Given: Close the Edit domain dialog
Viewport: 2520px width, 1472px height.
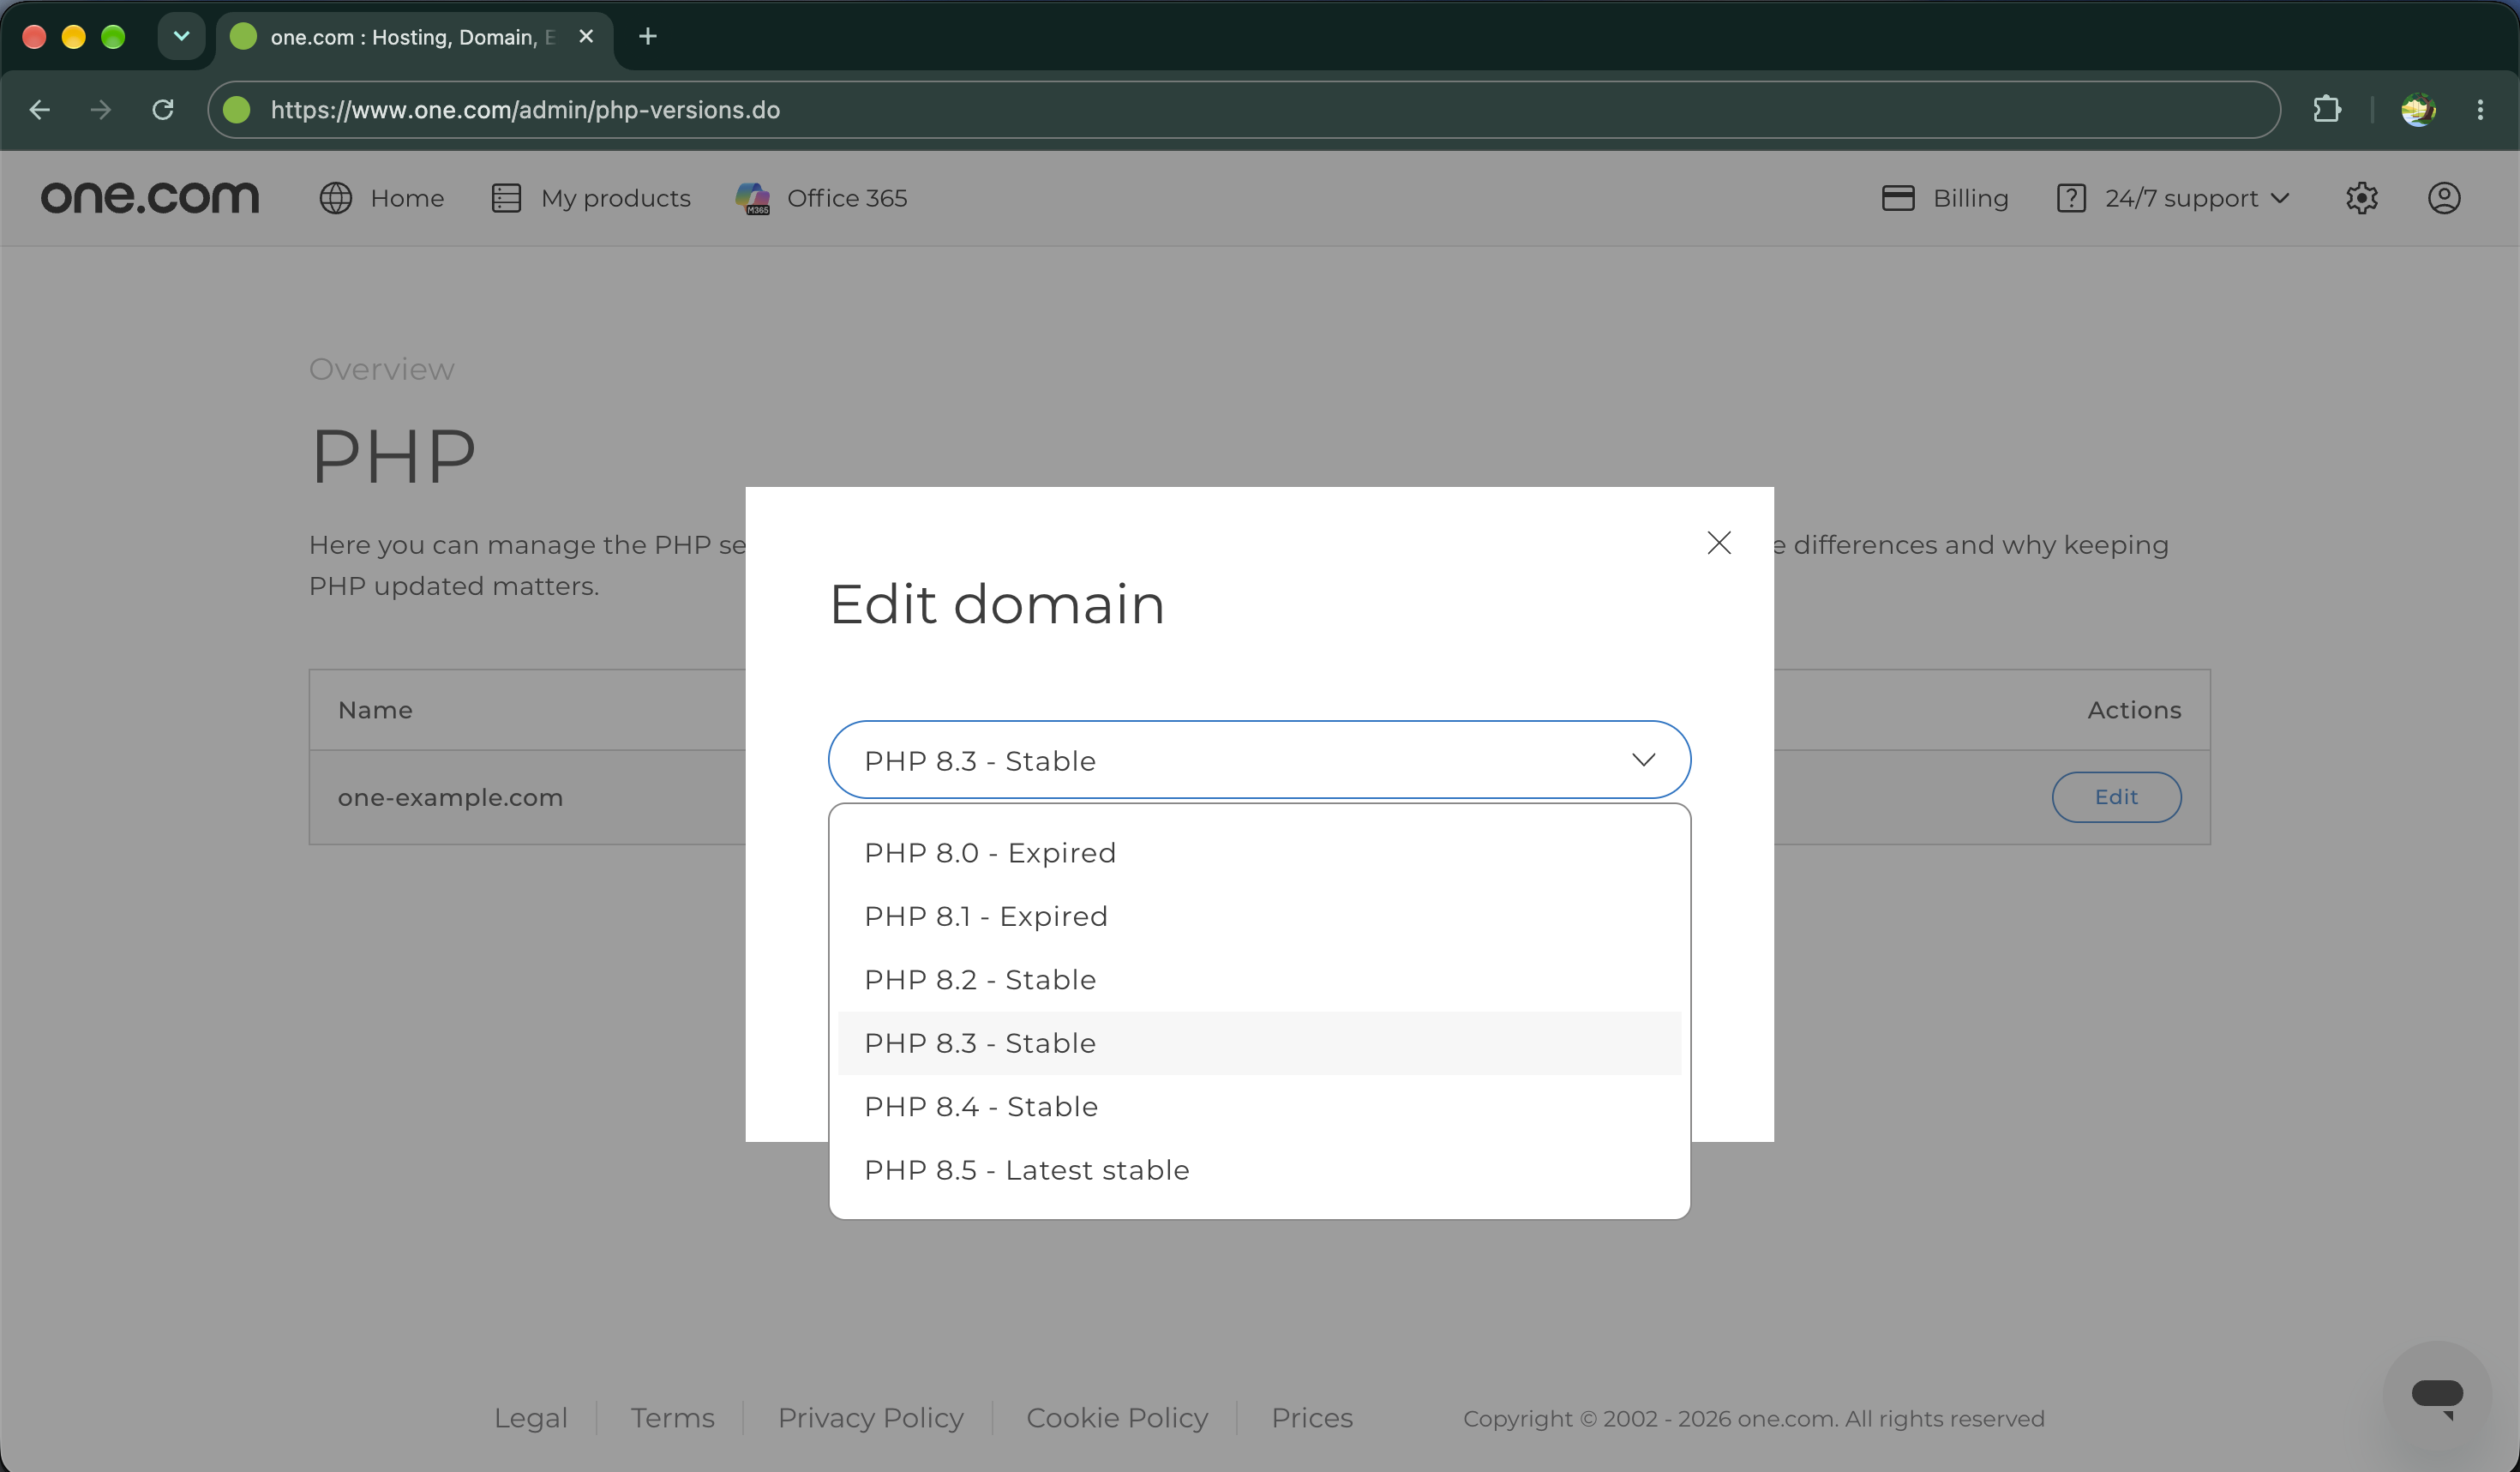Looking at the screenshot, I should click(x=1719, y=543).
